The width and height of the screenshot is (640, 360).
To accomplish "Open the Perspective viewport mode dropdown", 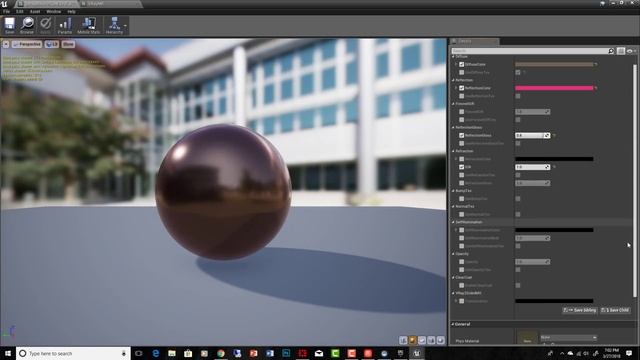I will (x=27, y=44).
